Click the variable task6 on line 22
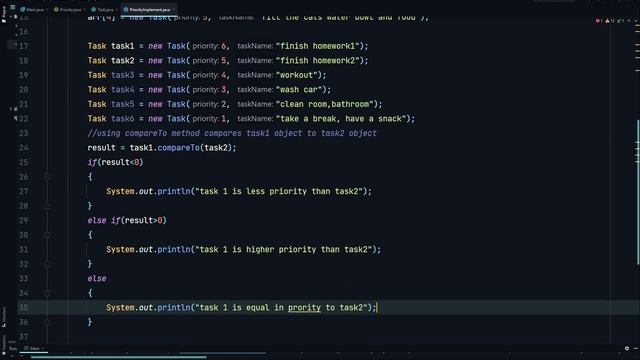640x360 pixels. (122, 119)
